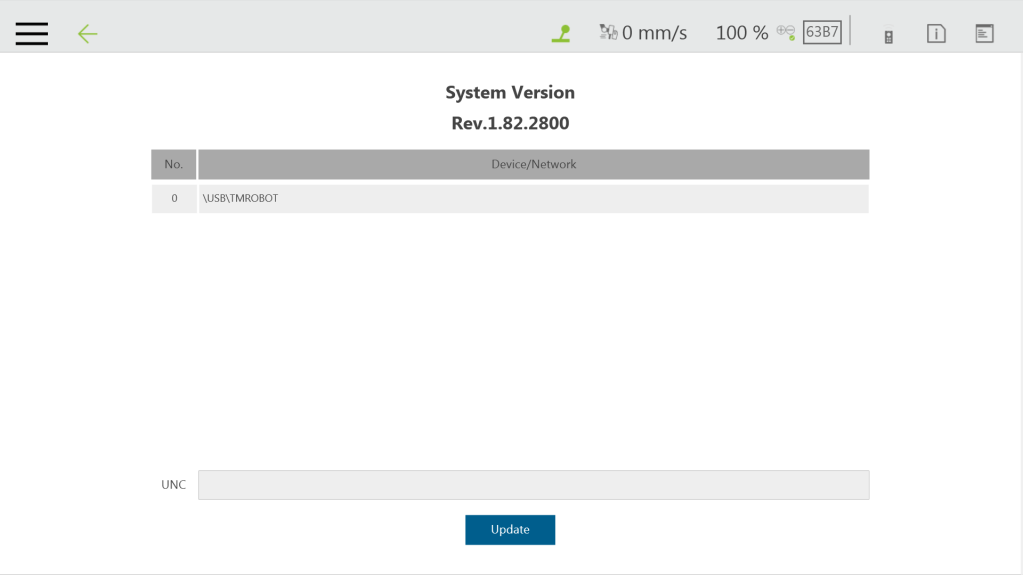
Task: Click the plus-minus speed adjust icon
Action: coord(786,32)
